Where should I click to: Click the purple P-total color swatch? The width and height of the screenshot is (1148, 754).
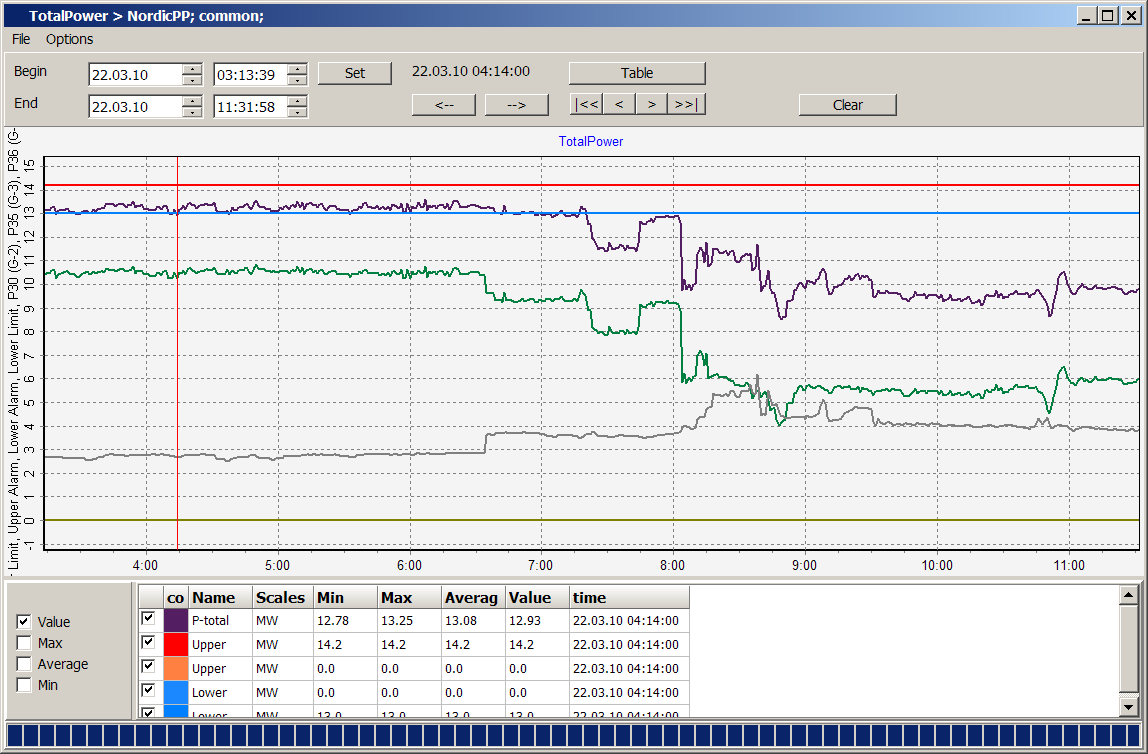[x=175, y=620]
